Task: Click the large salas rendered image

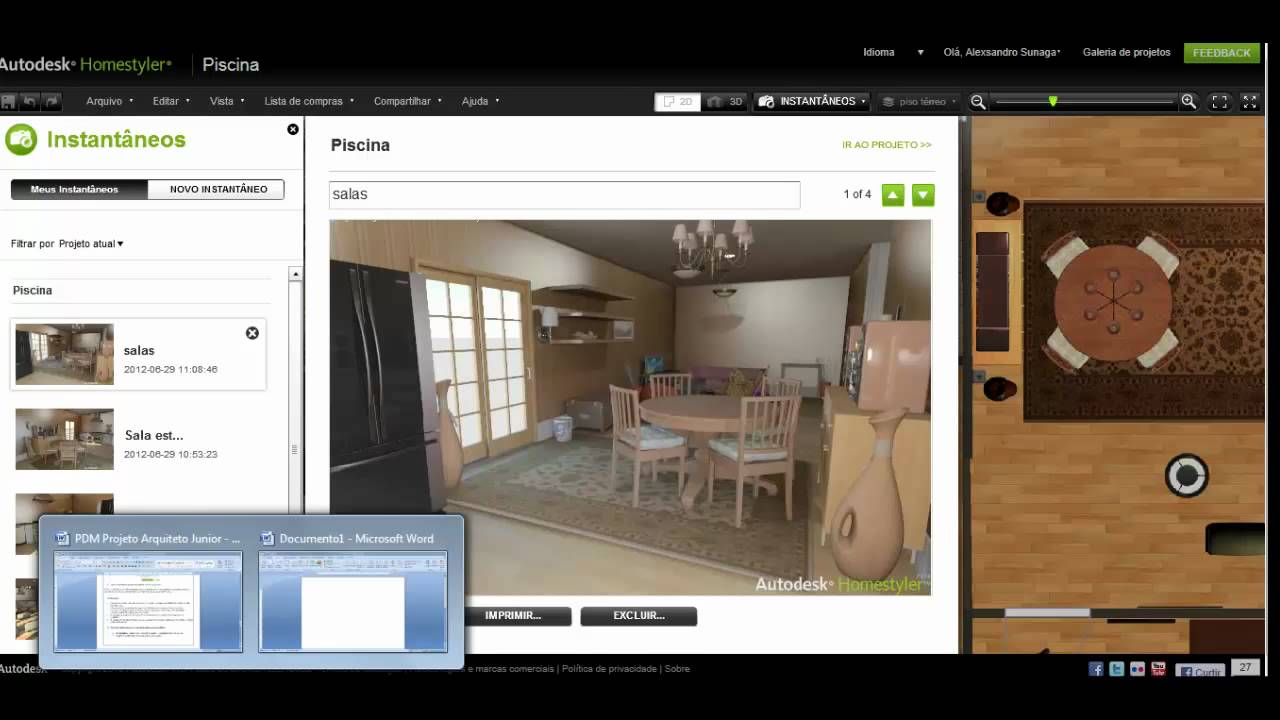Action: point(630,407)
